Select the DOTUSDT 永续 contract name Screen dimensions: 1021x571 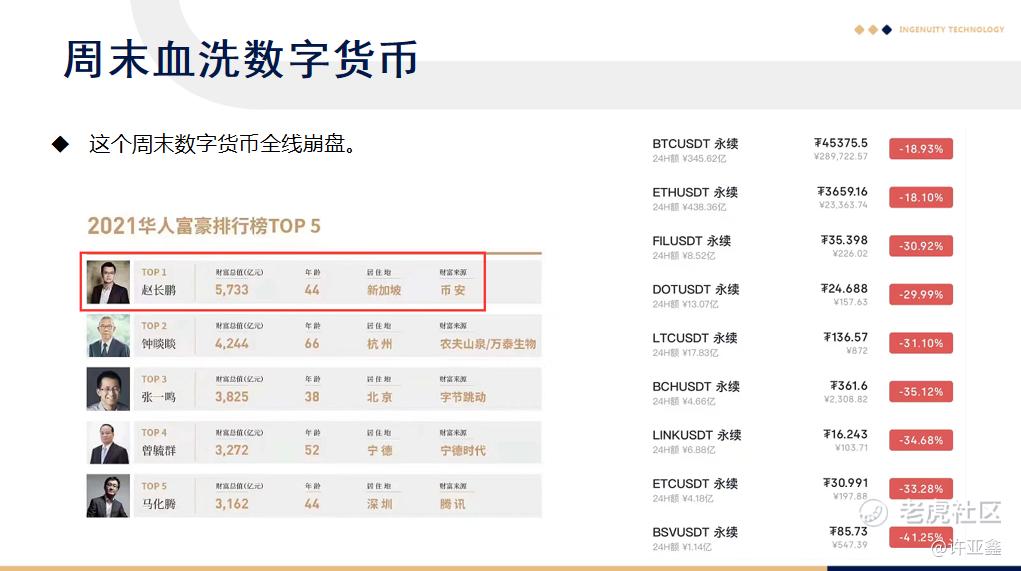pyautogui.click(x=695, y=290)
